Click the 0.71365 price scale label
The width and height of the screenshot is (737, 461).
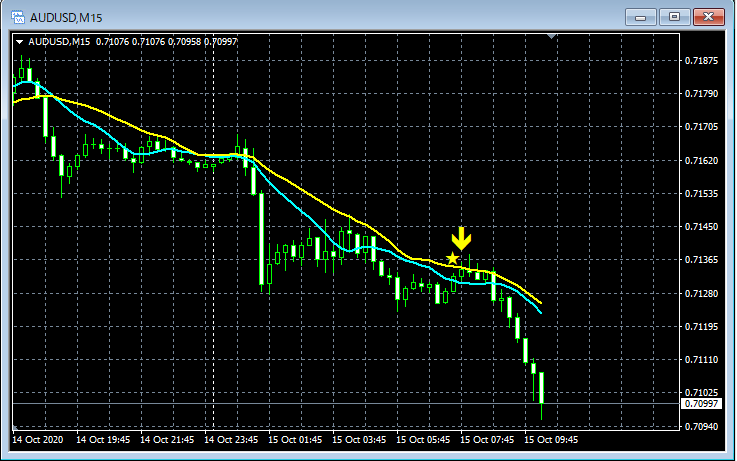[x=701, y=260]
